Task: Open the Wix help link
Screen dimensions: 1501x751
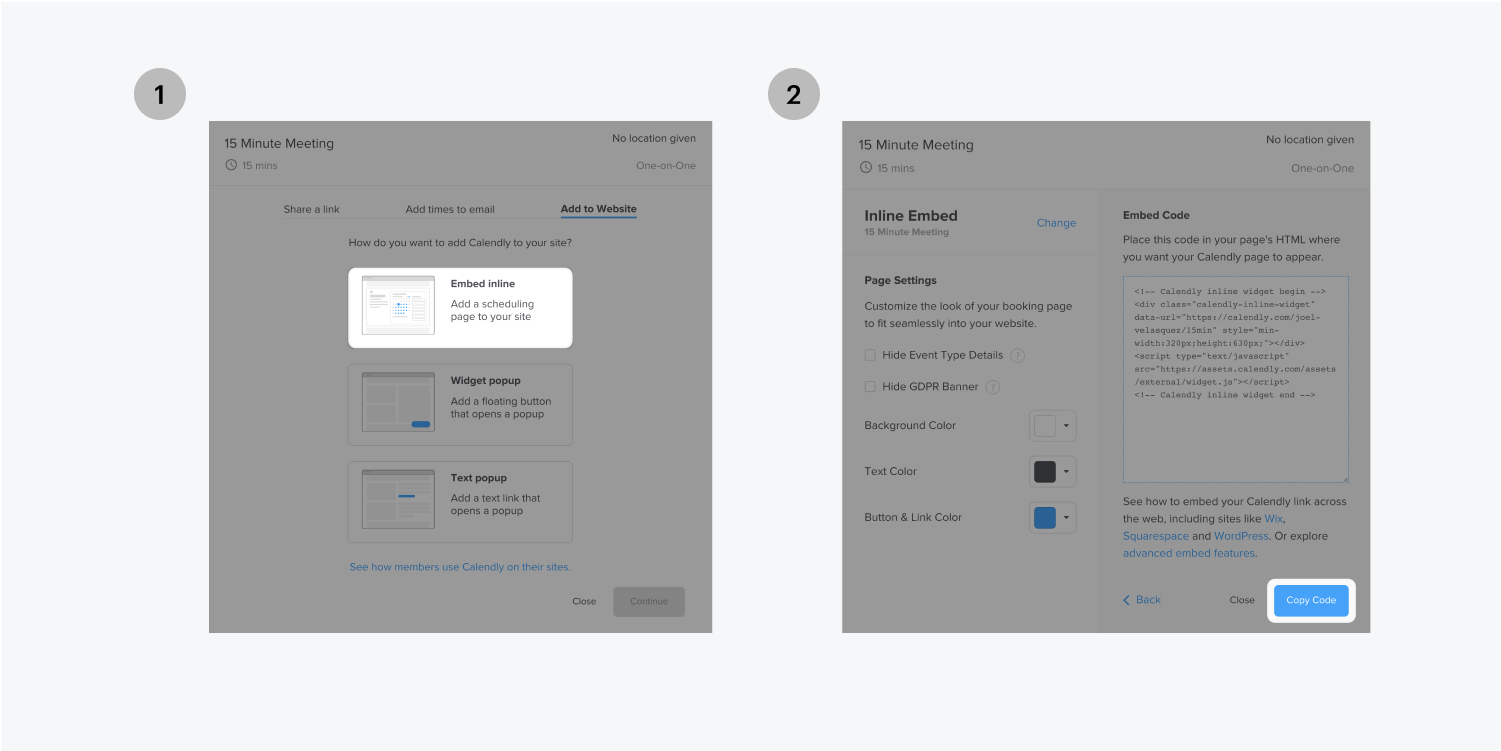Action: (x=1273, y=519)
